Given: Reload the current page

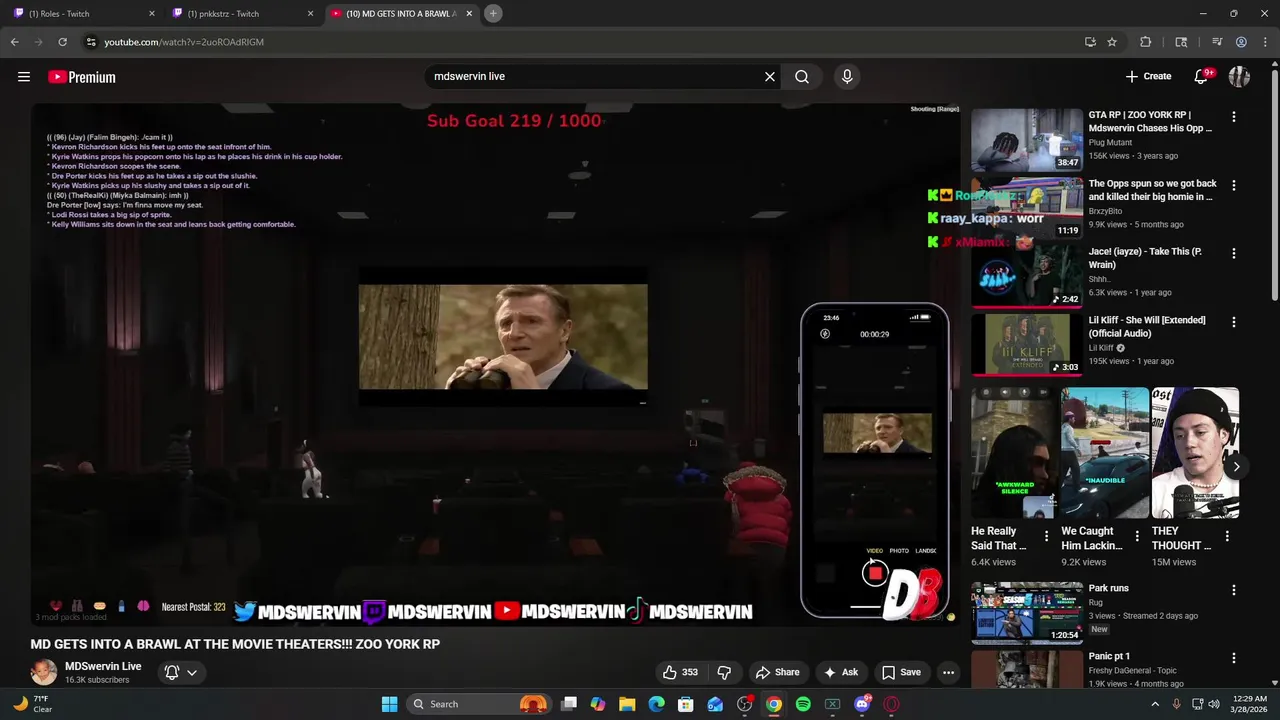Looking at the screenshot, I should coord(62,42).
